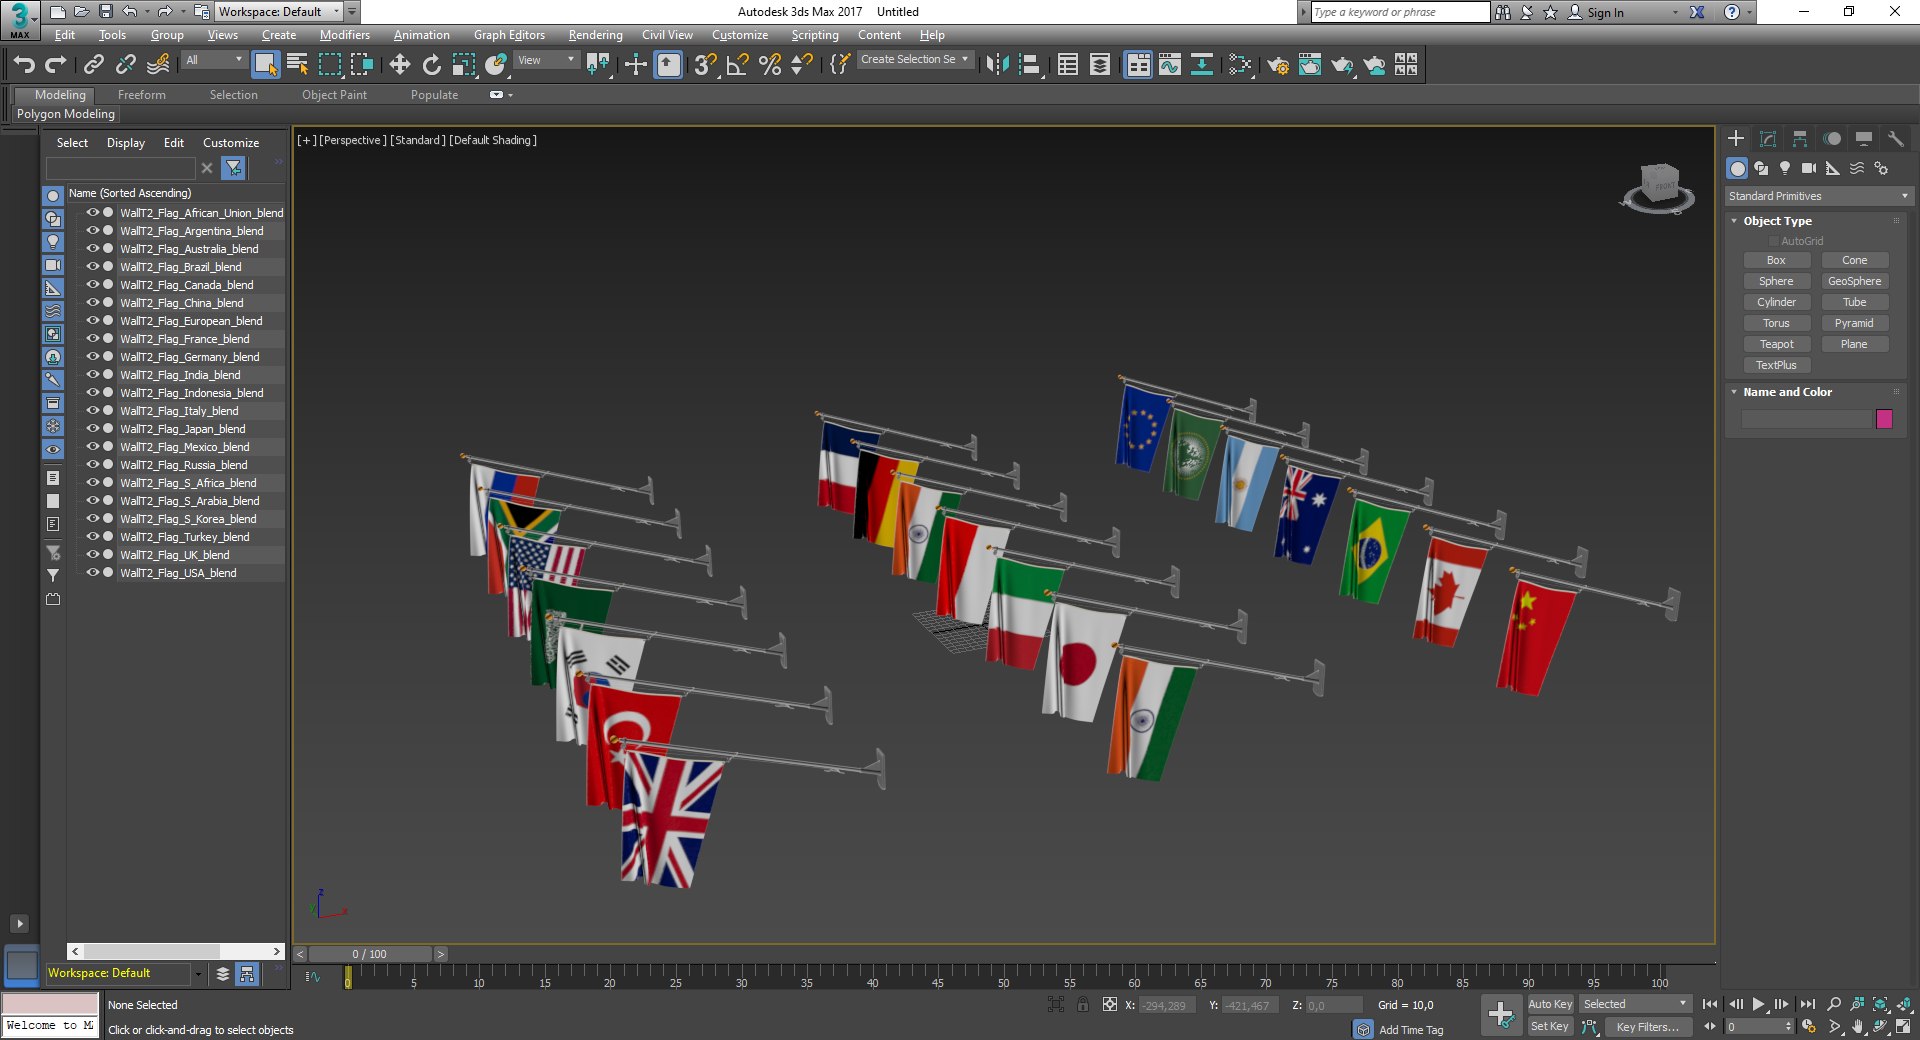Select Cameras category in Create panel
Image resolution: width=1920 pixels, height=1040 pixels.
pyautogui.click(x=1809, y=168)
